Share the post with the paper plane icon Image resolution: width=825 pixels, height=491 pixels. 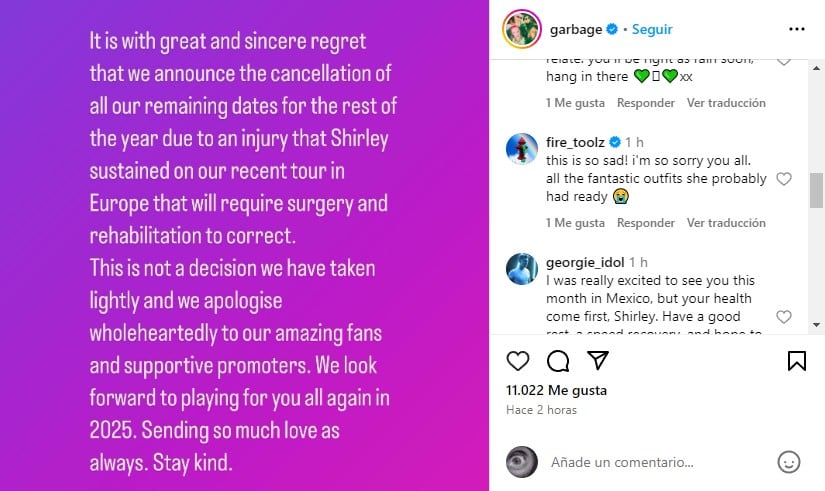coord(598,361)
